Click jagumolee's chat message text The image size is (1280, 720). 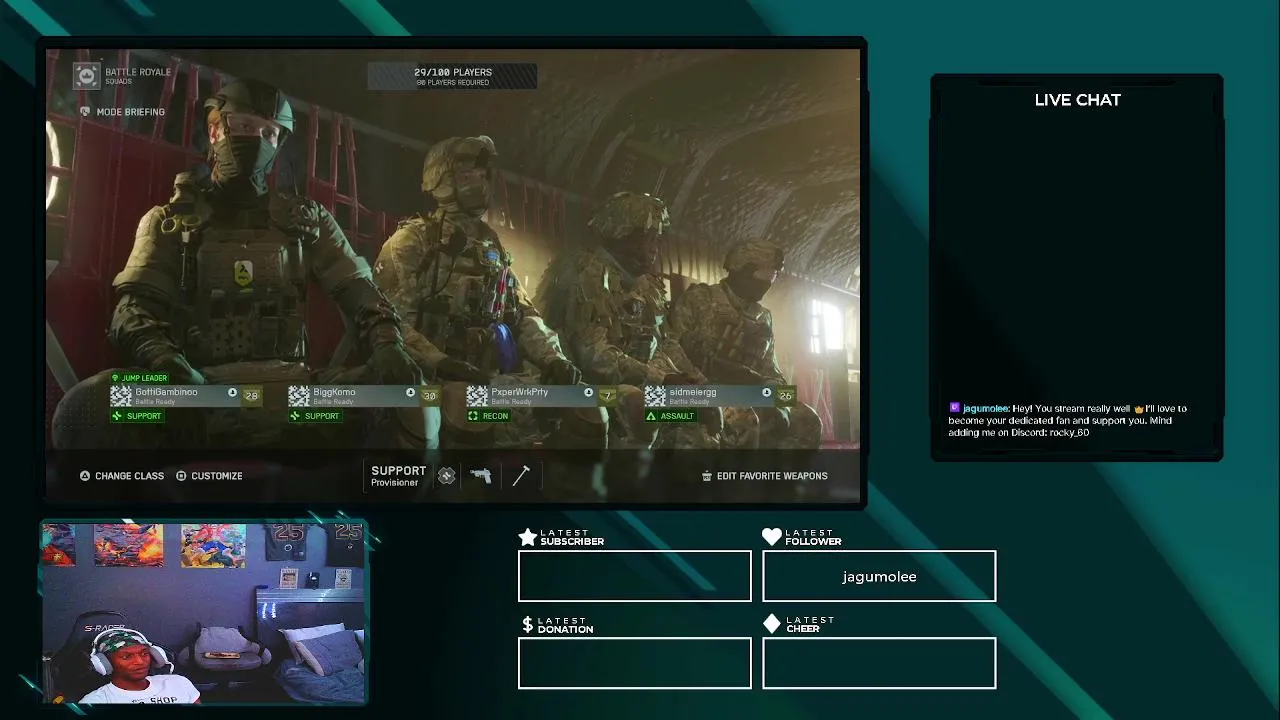[x=1068, y=421]
